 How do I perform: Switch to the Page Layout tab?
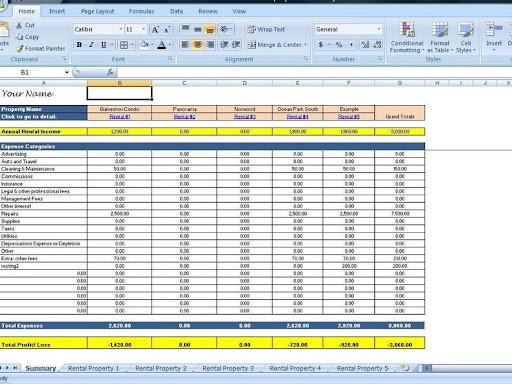click(x=97, y=11)
